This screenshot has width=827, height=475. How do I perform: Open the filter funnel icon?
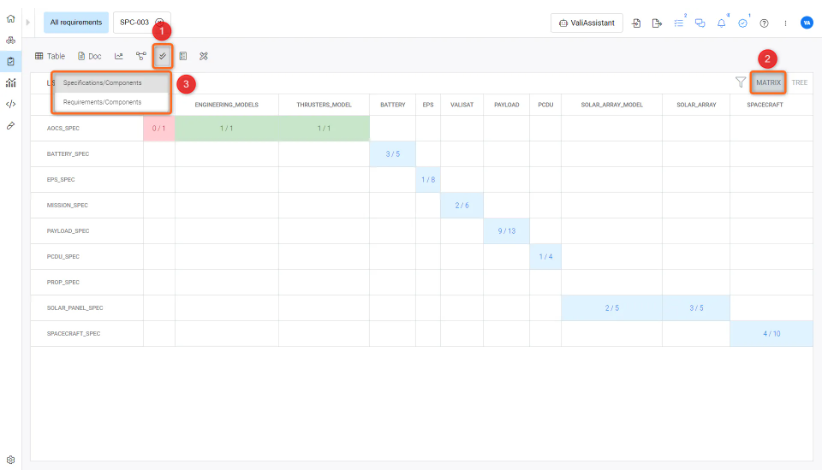(x=741, y=82)
